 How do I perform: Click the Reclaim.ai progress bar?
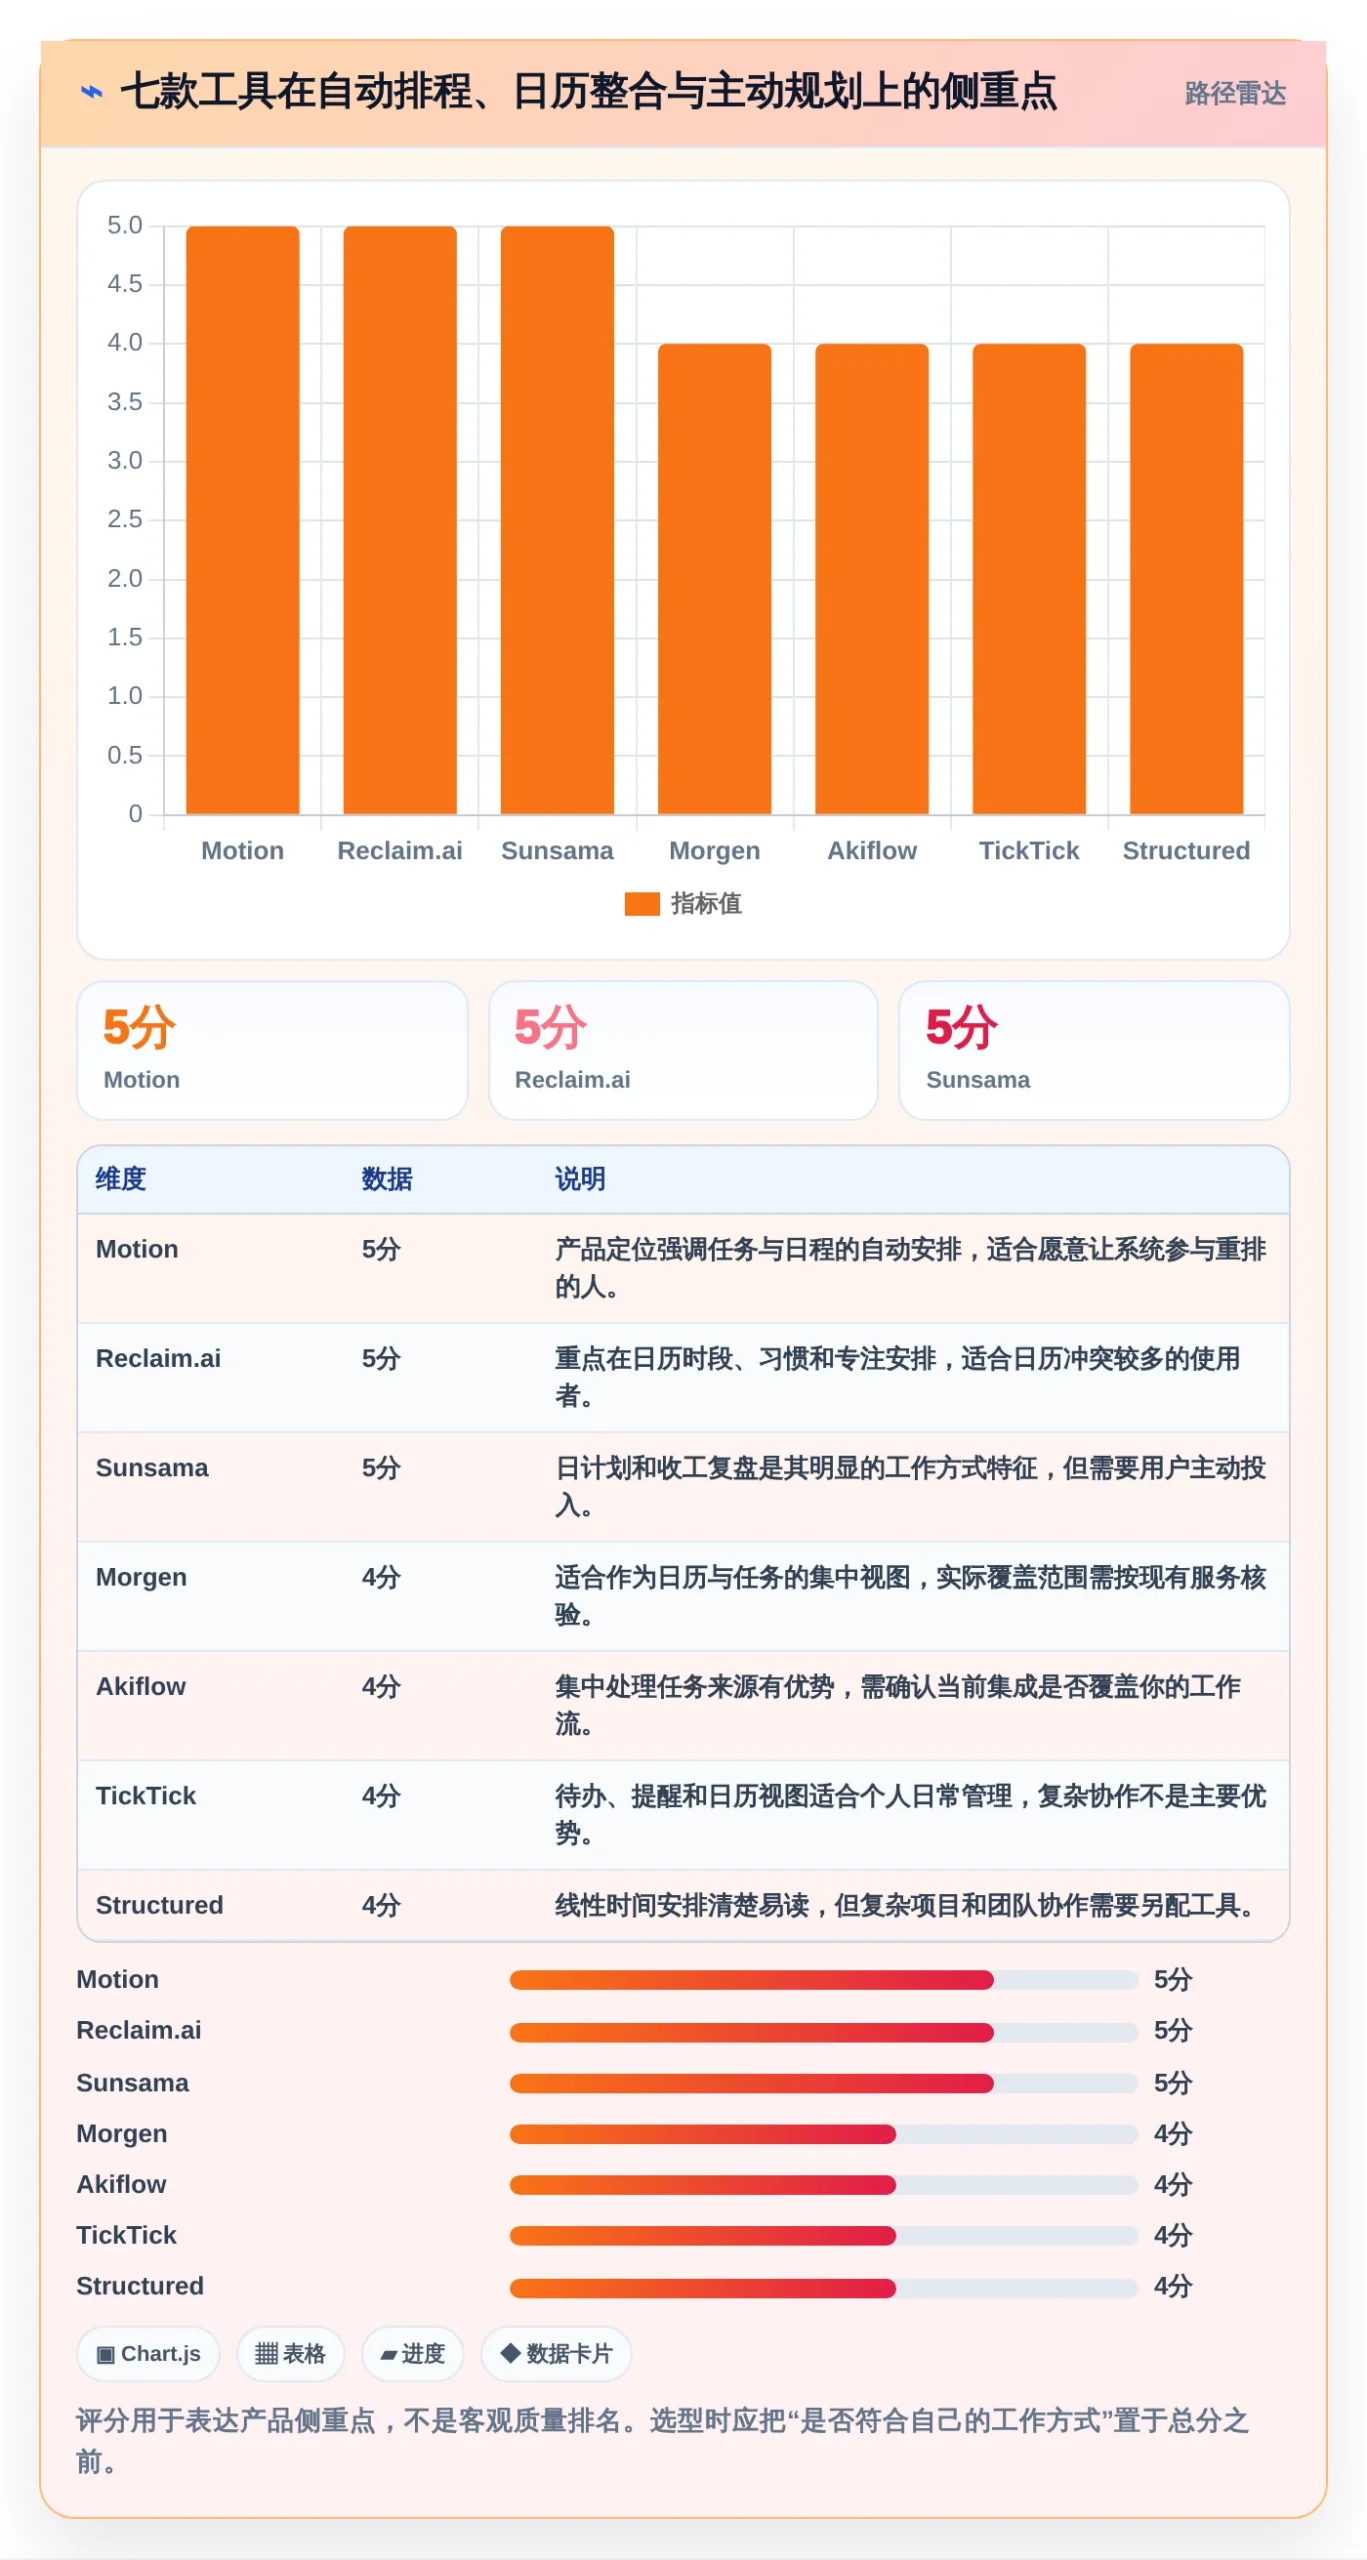(823, 2032)
